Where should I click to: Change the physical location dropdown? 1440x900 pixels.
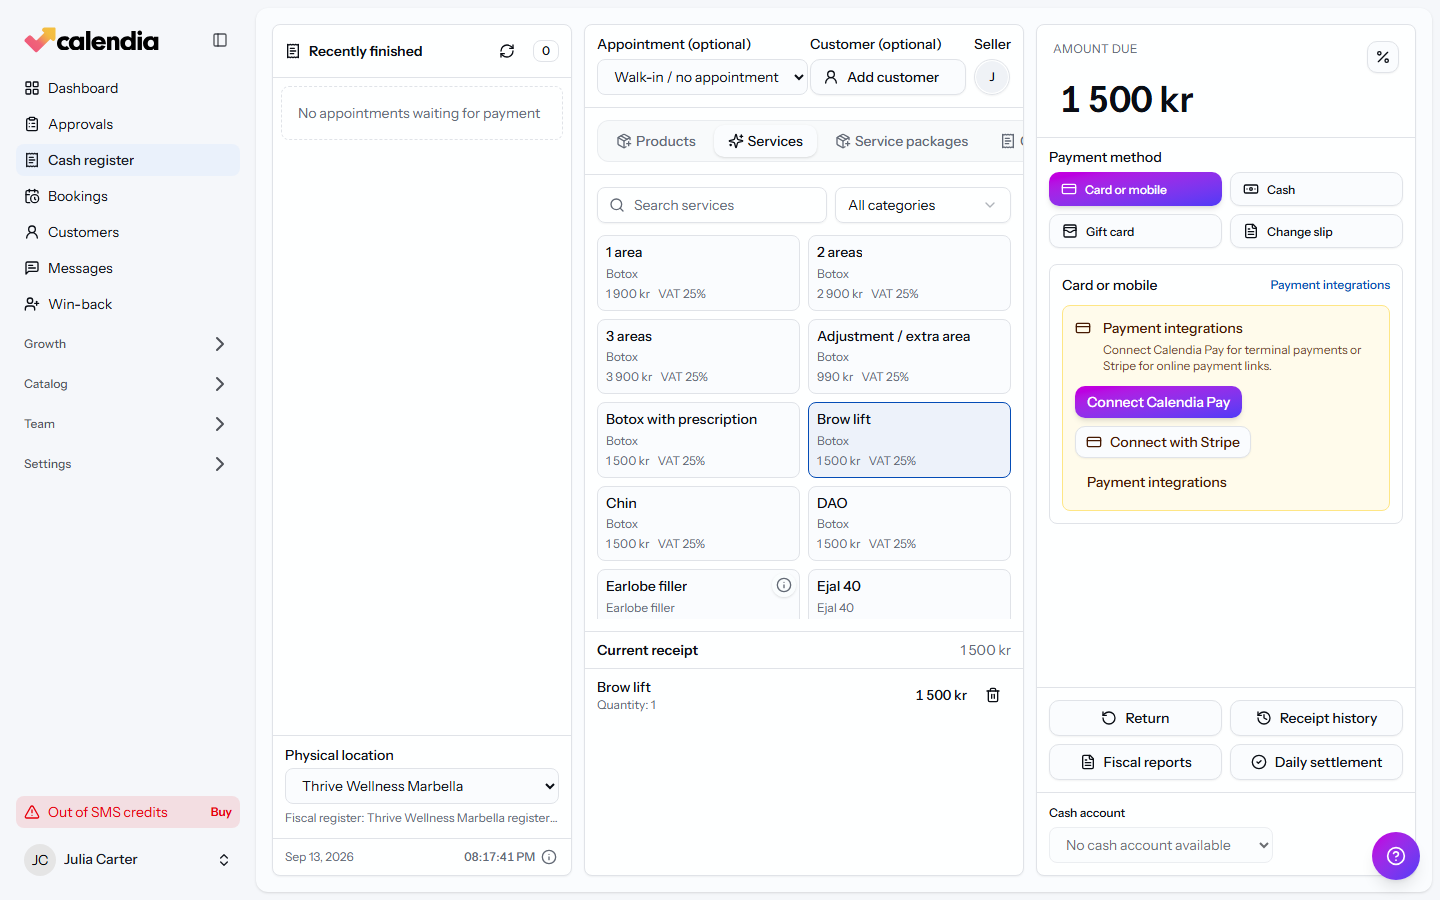pos(422,786)
